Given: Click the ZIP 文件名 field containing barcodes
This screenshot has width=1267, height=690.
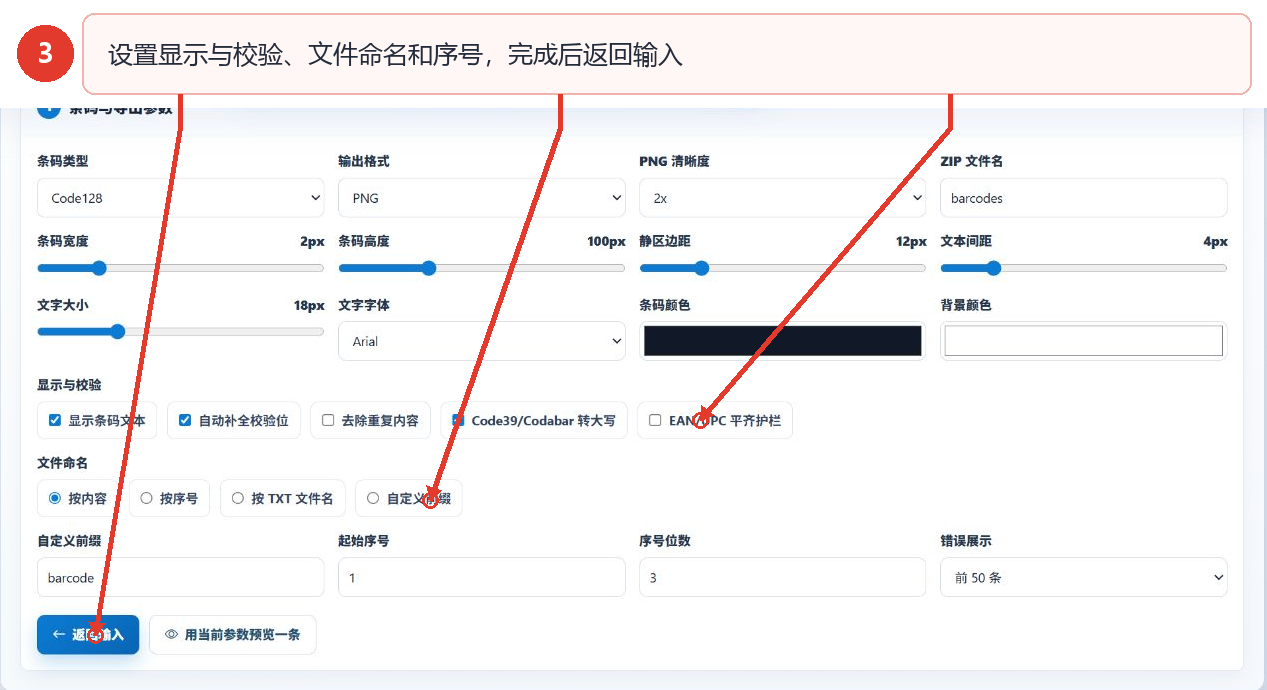Looking at the screenshot, I should 1084,198.
